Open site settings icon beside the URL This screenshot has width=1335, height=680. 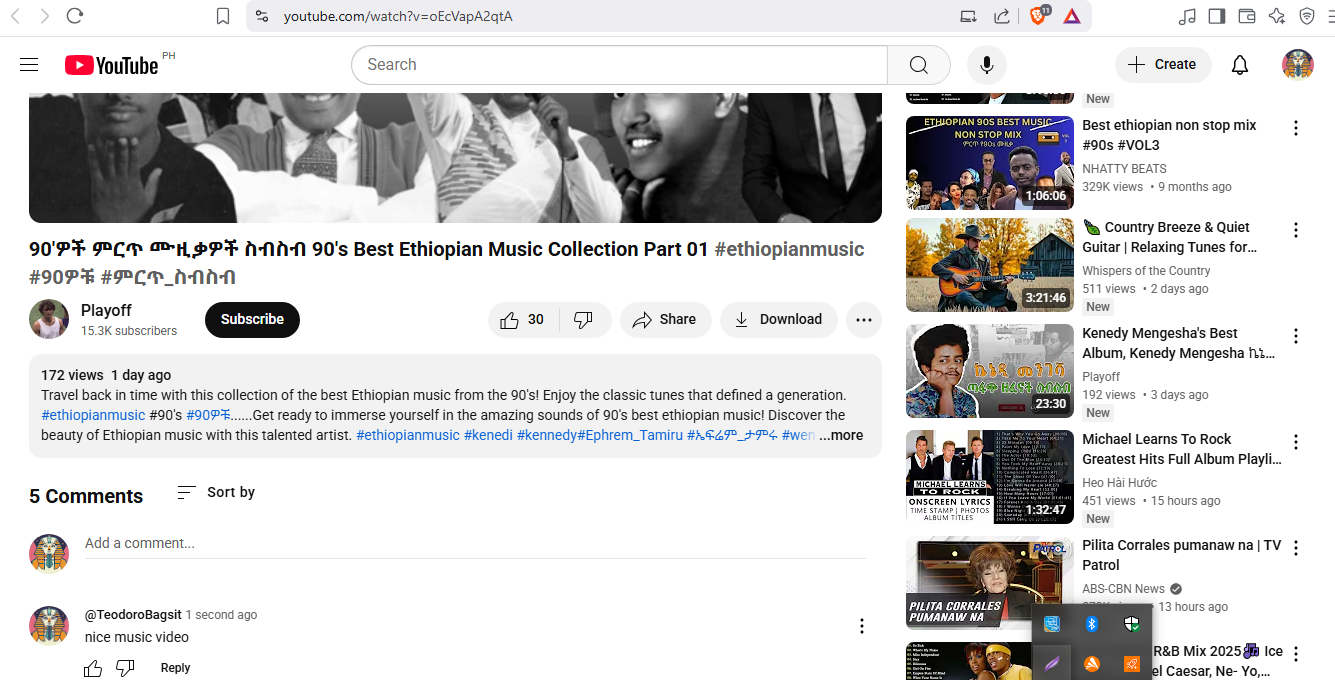[x=261, y=16]
